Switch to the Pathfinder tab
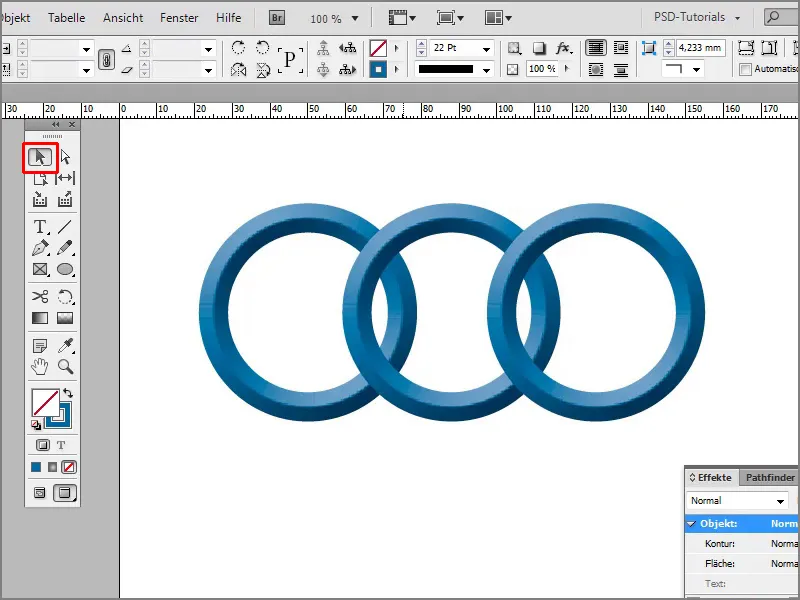800x600 pixels. tap(770, 477)
